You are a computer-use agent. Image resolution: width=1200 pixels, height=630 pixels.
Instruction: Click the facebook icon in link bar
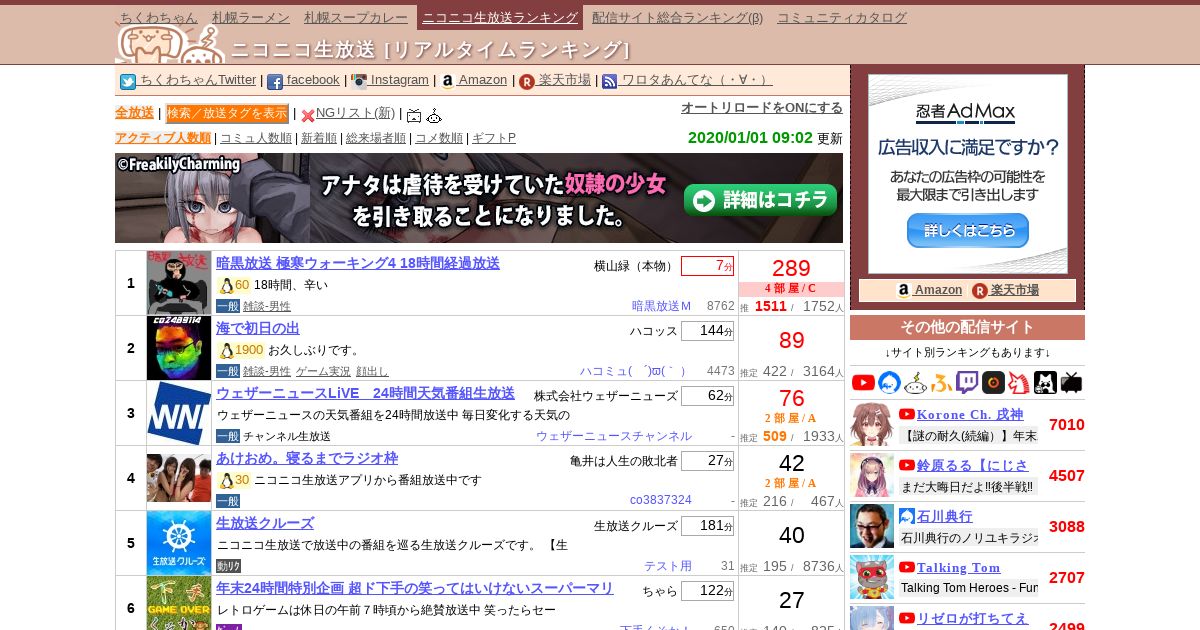[x=275, y=82]
